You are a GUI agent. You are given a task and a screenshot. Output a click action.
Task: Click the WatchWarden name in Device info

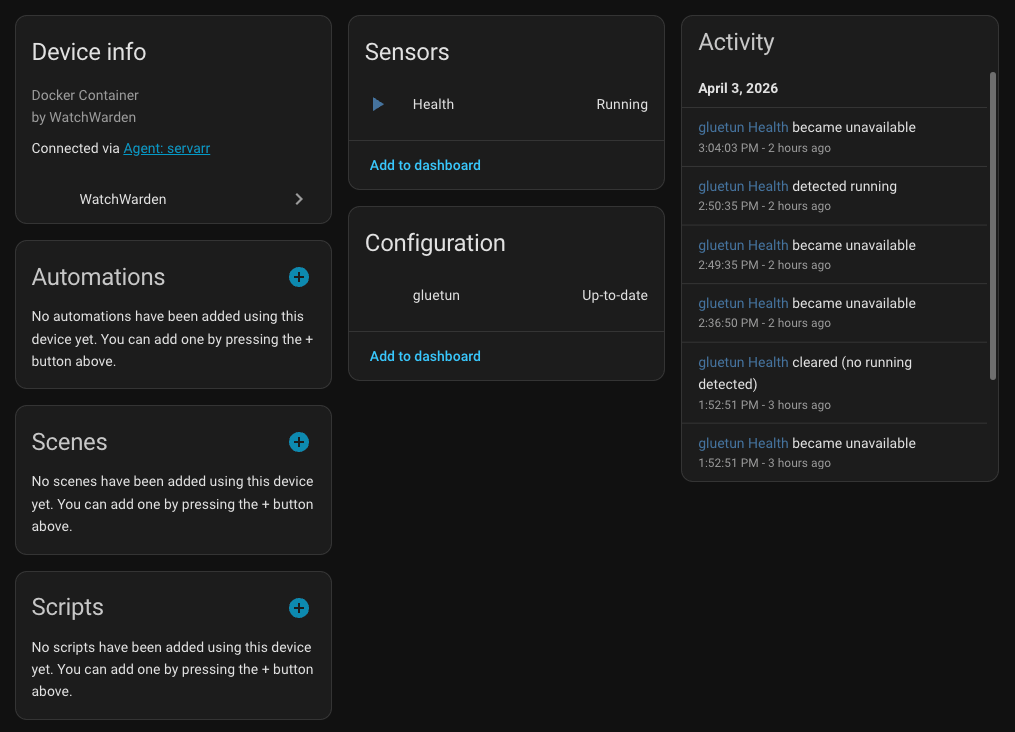pos(122,199)
